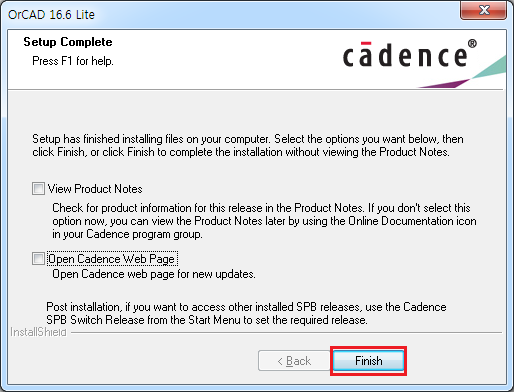The height and width of the screenshot is (392, 514).
Task: Click the red bar above the logo's 'a'
Action: coord(366,43)
